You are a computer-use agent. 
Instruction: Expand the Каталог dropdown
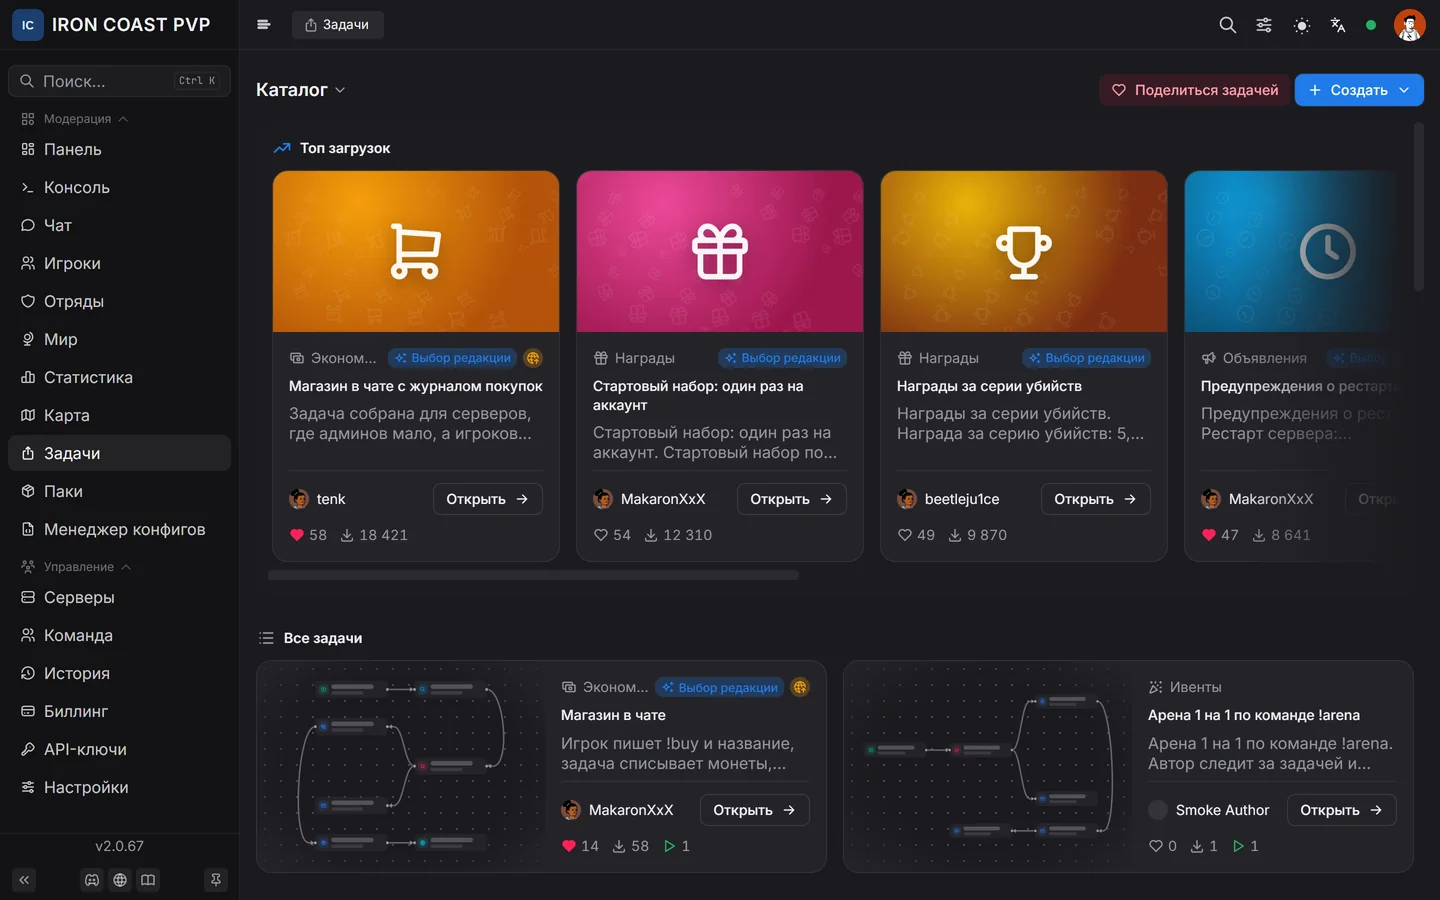pos(301,90)
